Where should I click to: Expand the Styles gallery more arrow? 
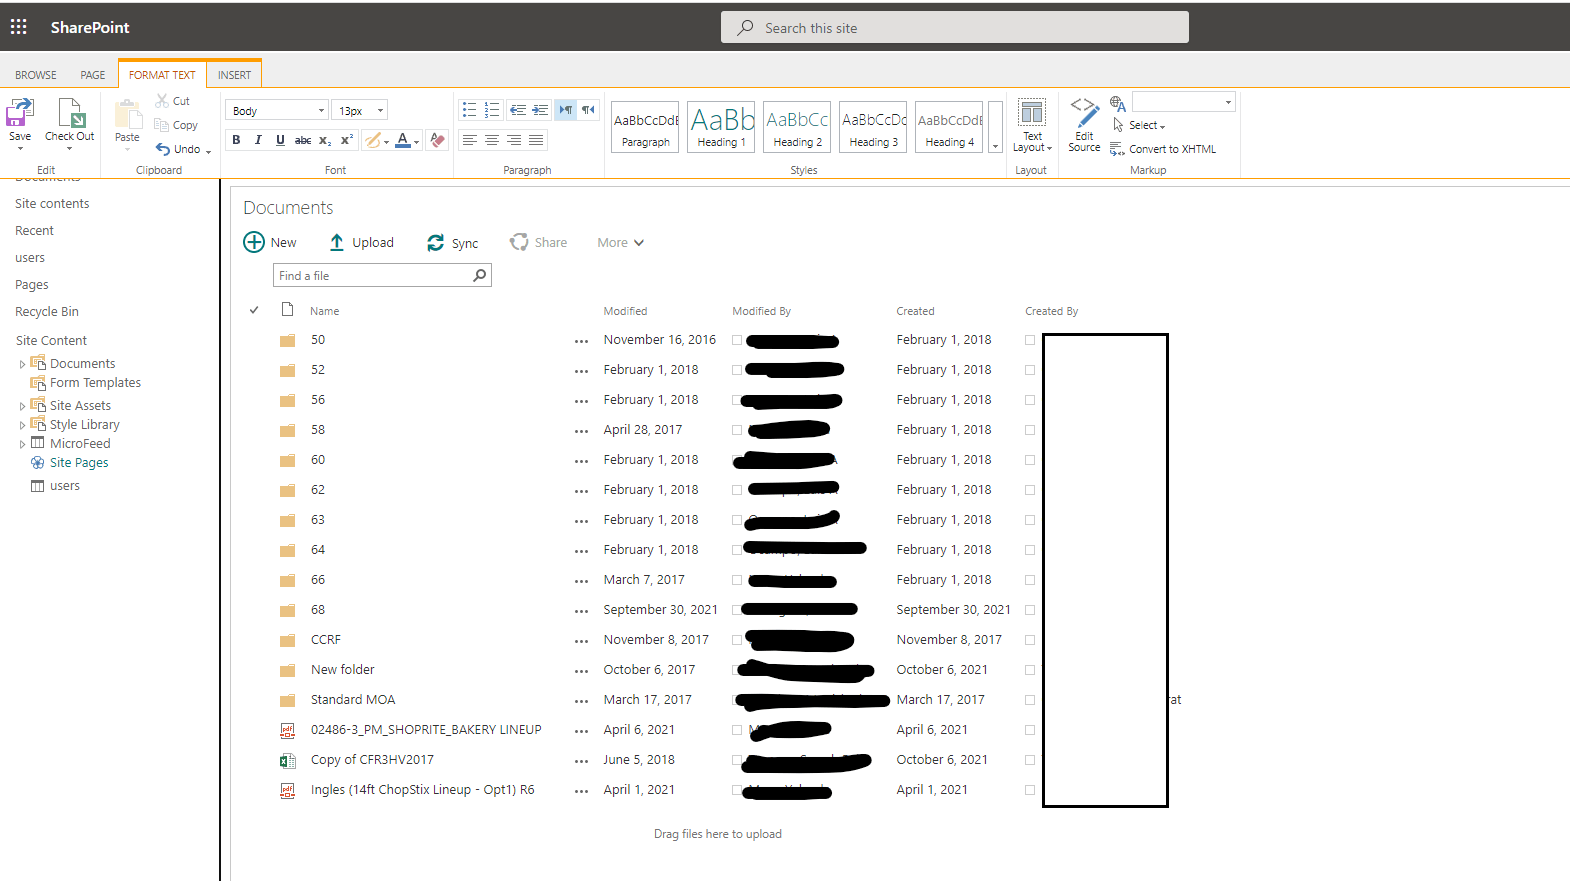[995, 126]
